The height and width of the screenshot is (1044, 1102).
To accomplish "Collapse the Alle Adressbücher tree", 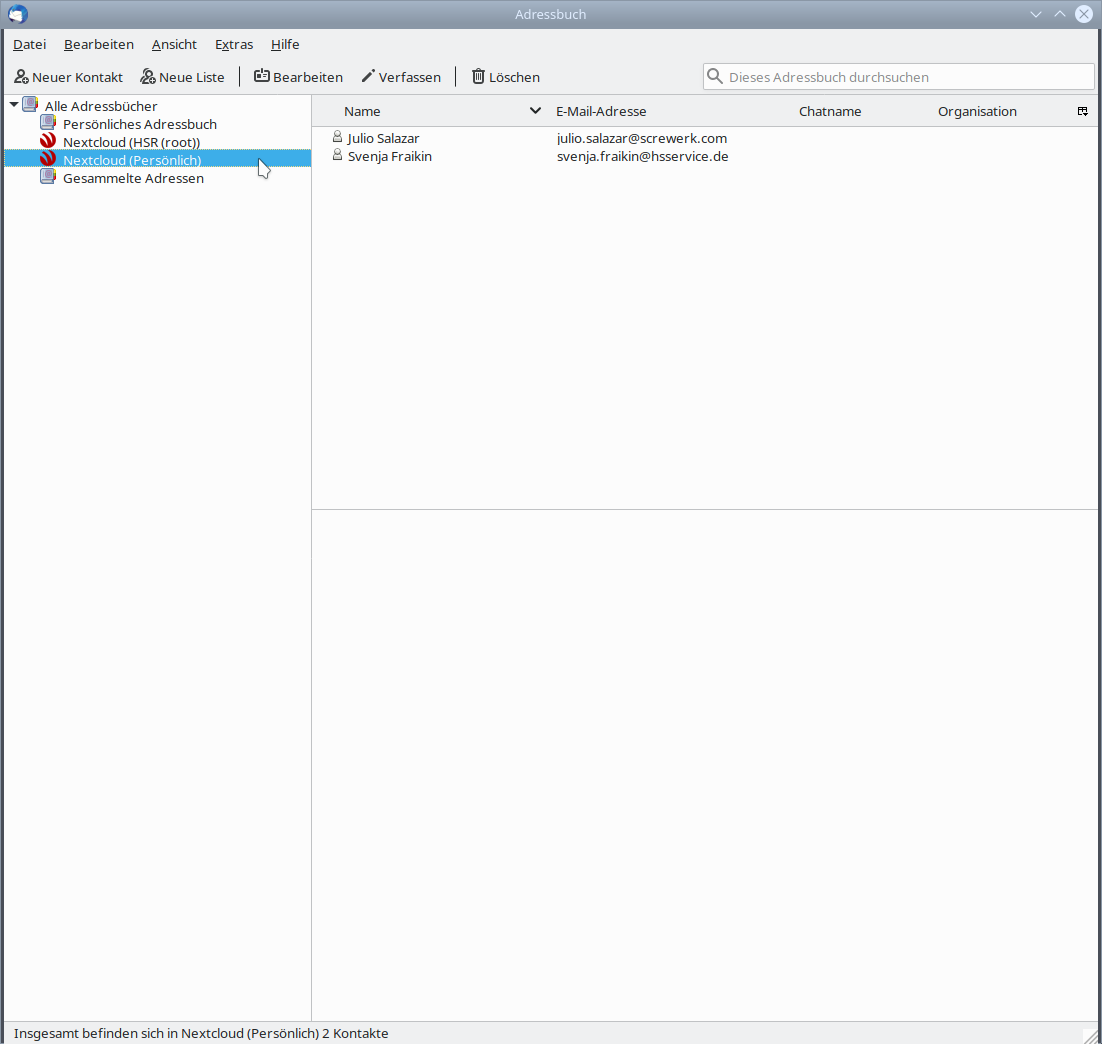I will (14, 105).
